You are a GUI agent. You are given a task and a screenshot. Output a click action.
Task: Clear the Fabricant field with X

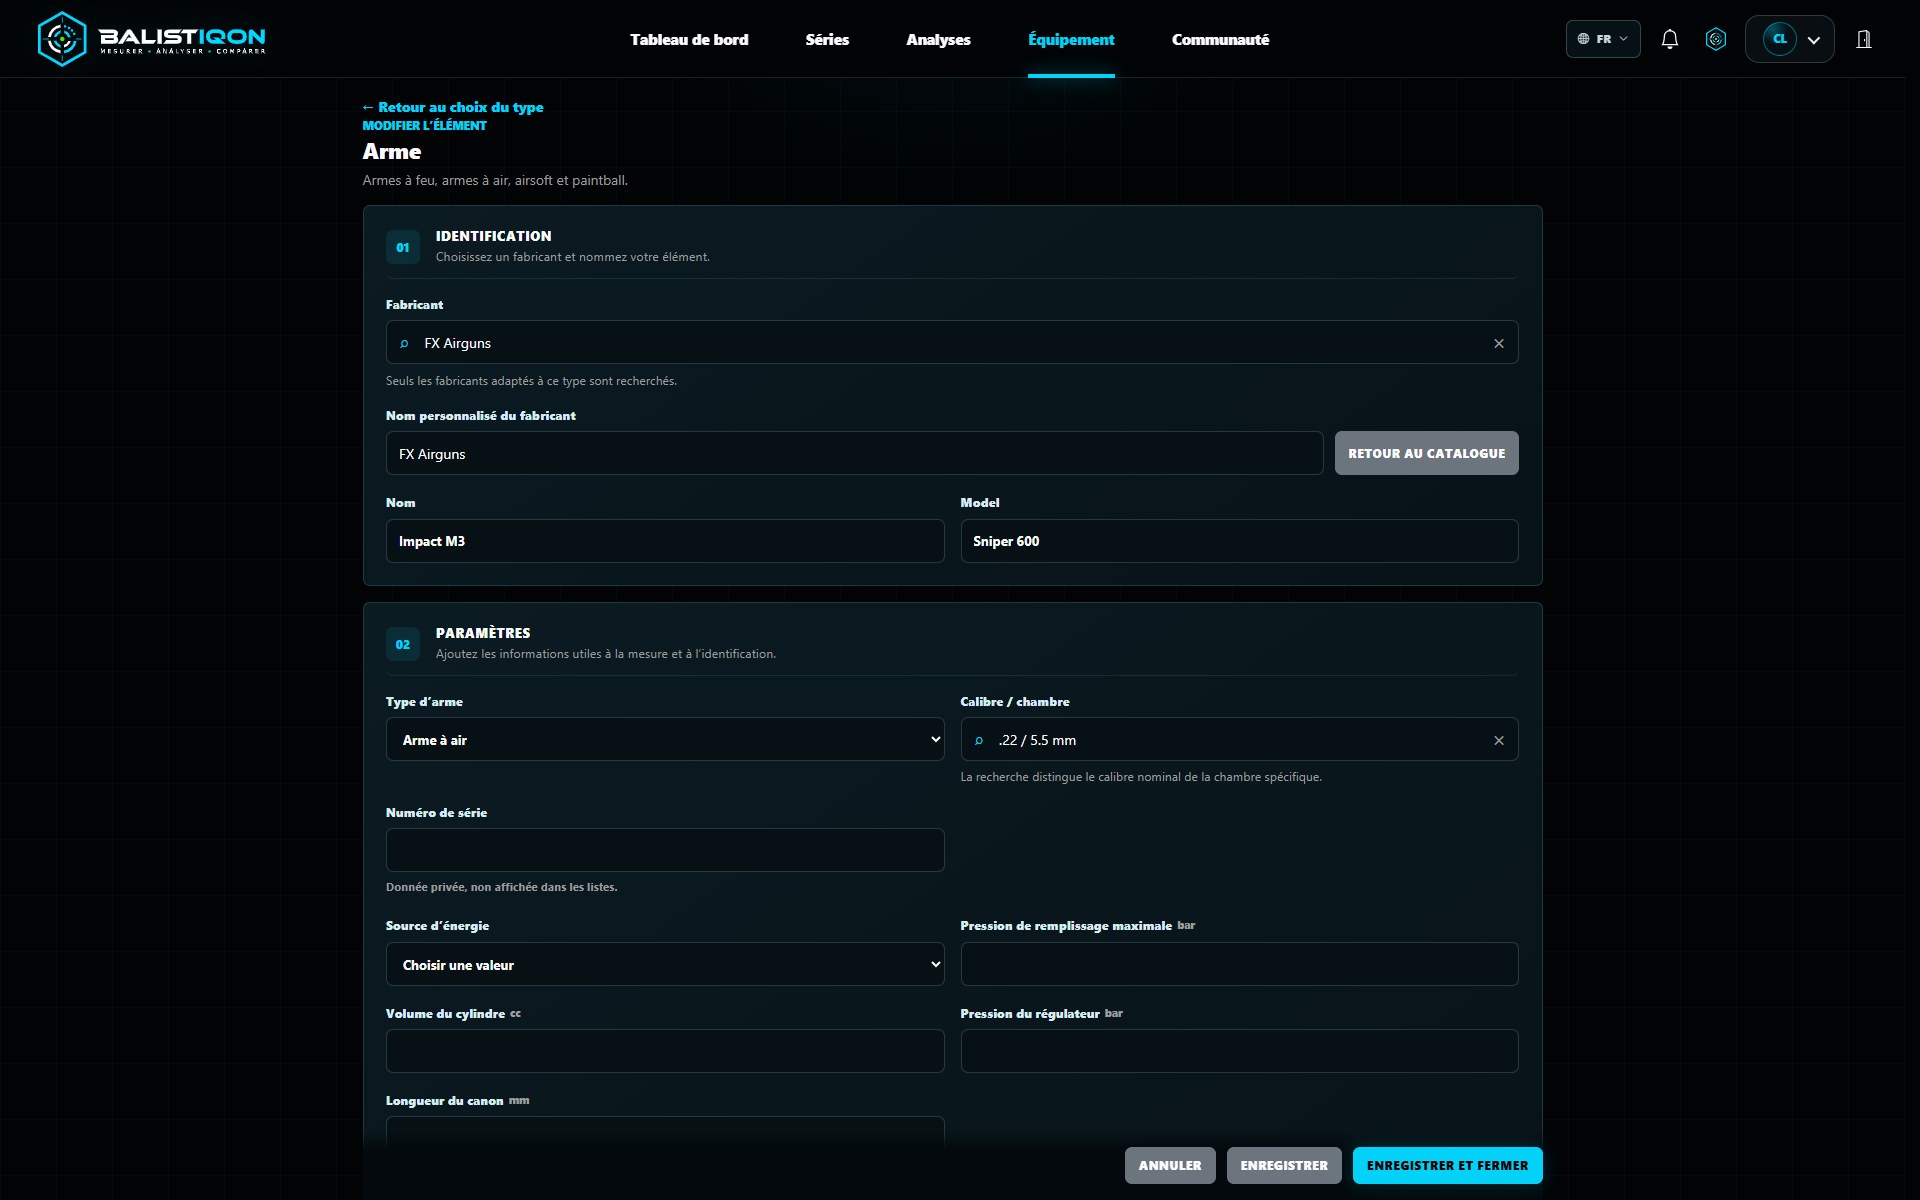1498,343
